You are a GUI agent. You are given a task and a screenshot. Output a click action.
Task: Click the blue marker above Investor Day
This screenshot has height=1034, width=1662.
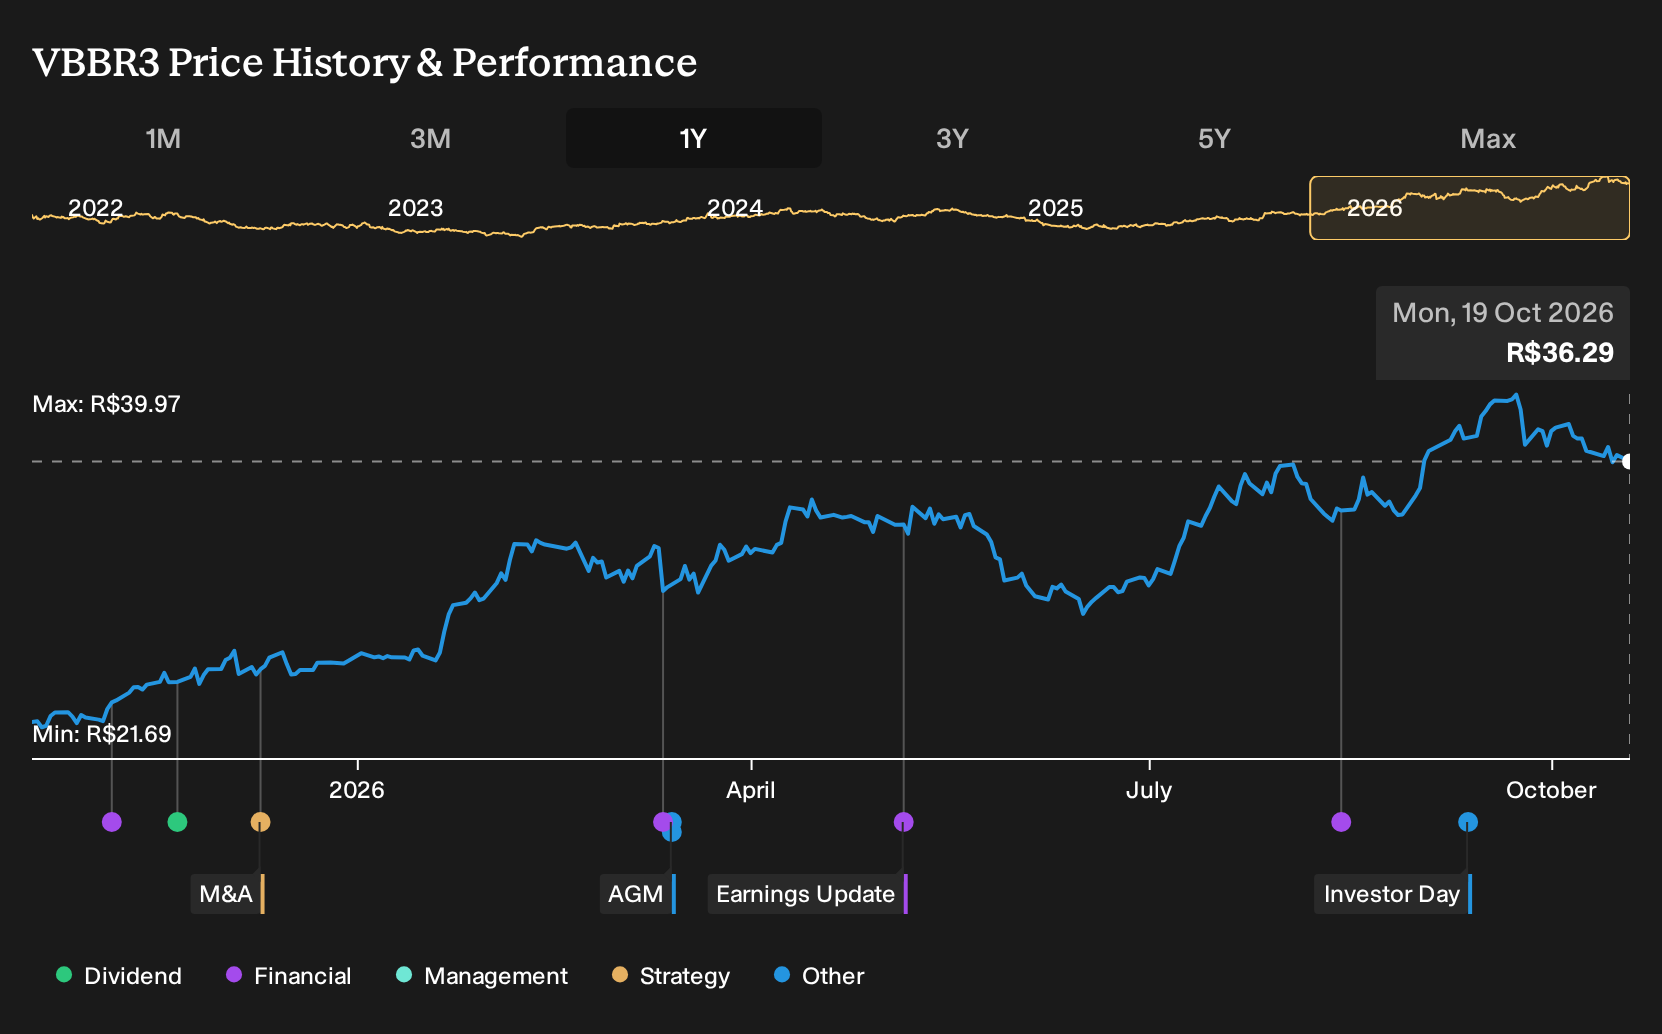(1468, 822)
